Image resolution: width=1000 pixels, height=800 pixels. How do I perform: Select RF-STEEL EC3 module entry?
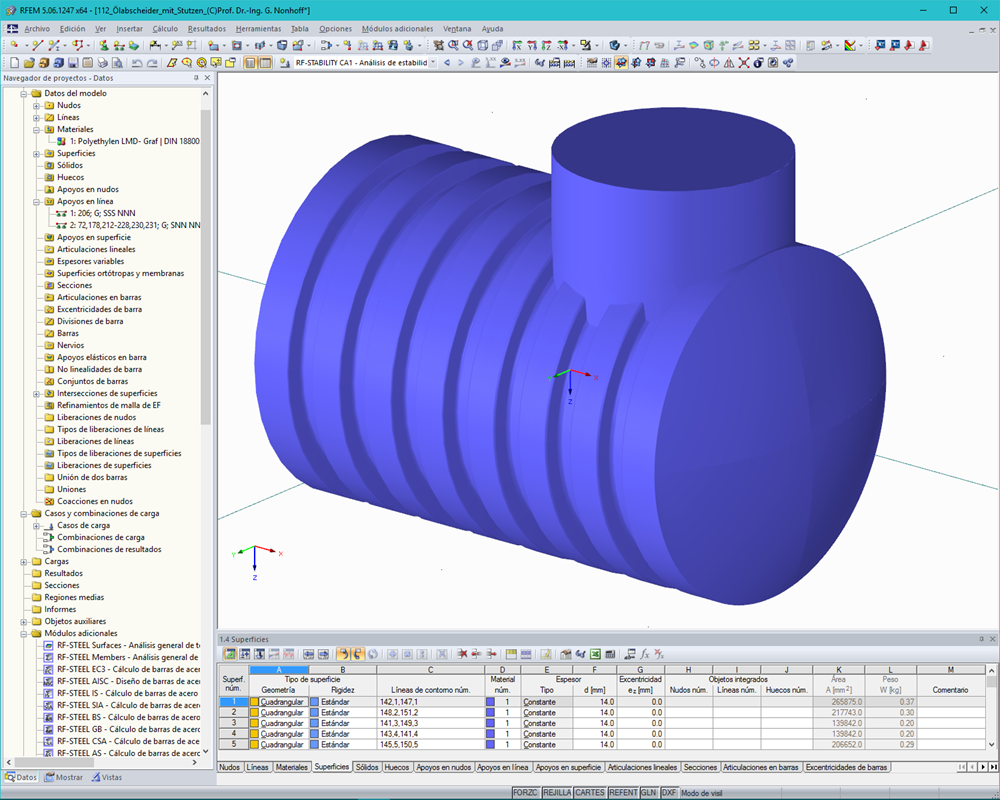pyautogui.click(x=128, y=669)
